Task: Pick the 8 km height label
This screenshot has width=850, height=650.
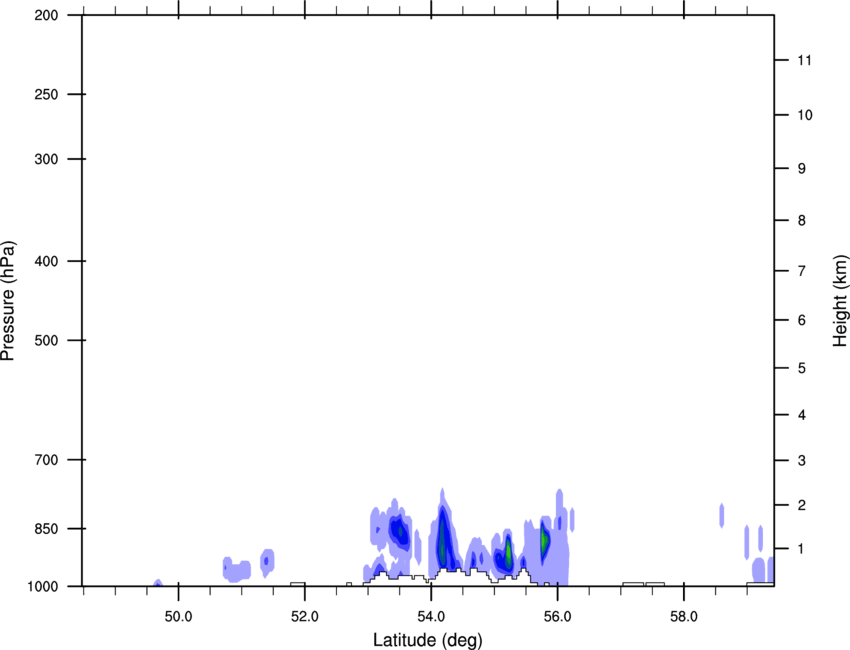Action: pos(802,221)
